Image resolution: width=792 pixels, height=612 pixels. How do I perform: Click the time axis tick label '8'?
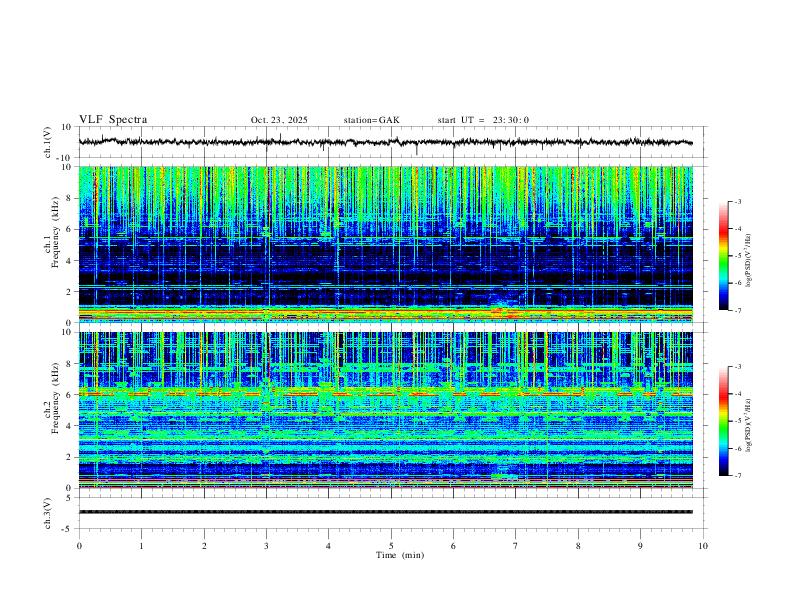578,546
